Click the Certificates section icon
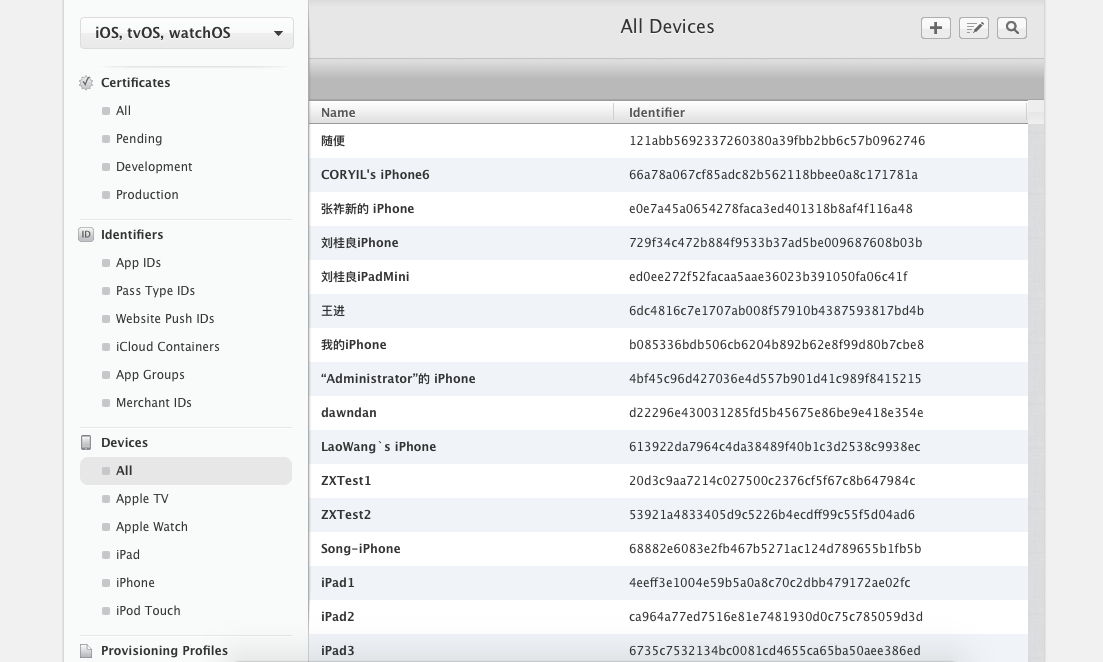 point(86,83)
